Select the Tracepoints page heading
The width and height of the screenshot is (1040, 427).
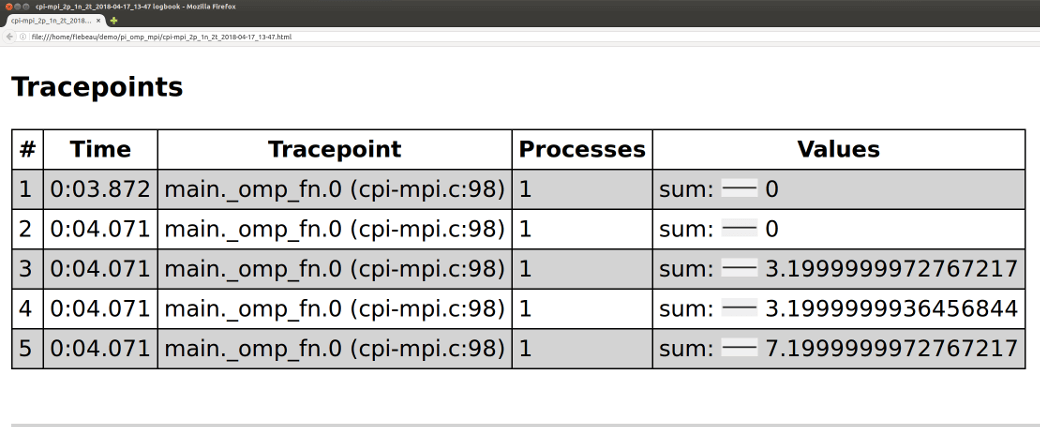pyautogui.click(x=97, y=87)
